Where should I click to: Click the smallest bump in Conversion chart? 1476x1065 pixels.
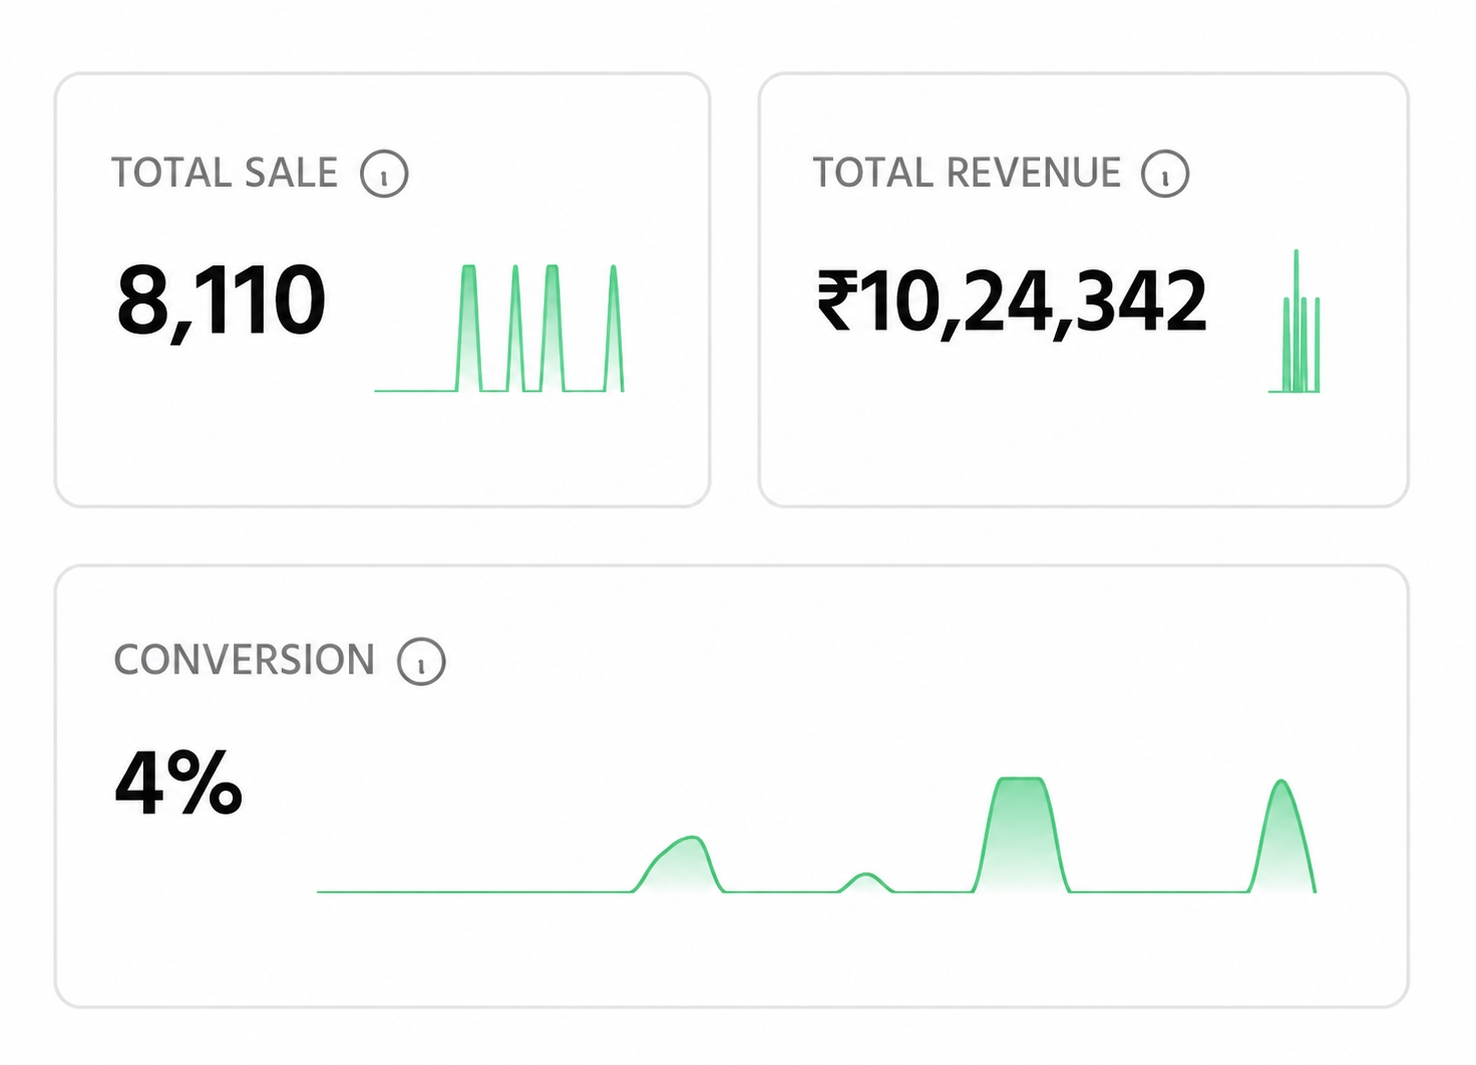point(866,882)
